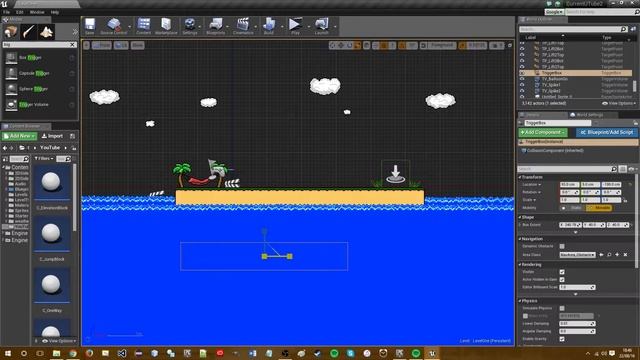Click the save-all icon next to Import

(x=72, y=136)
